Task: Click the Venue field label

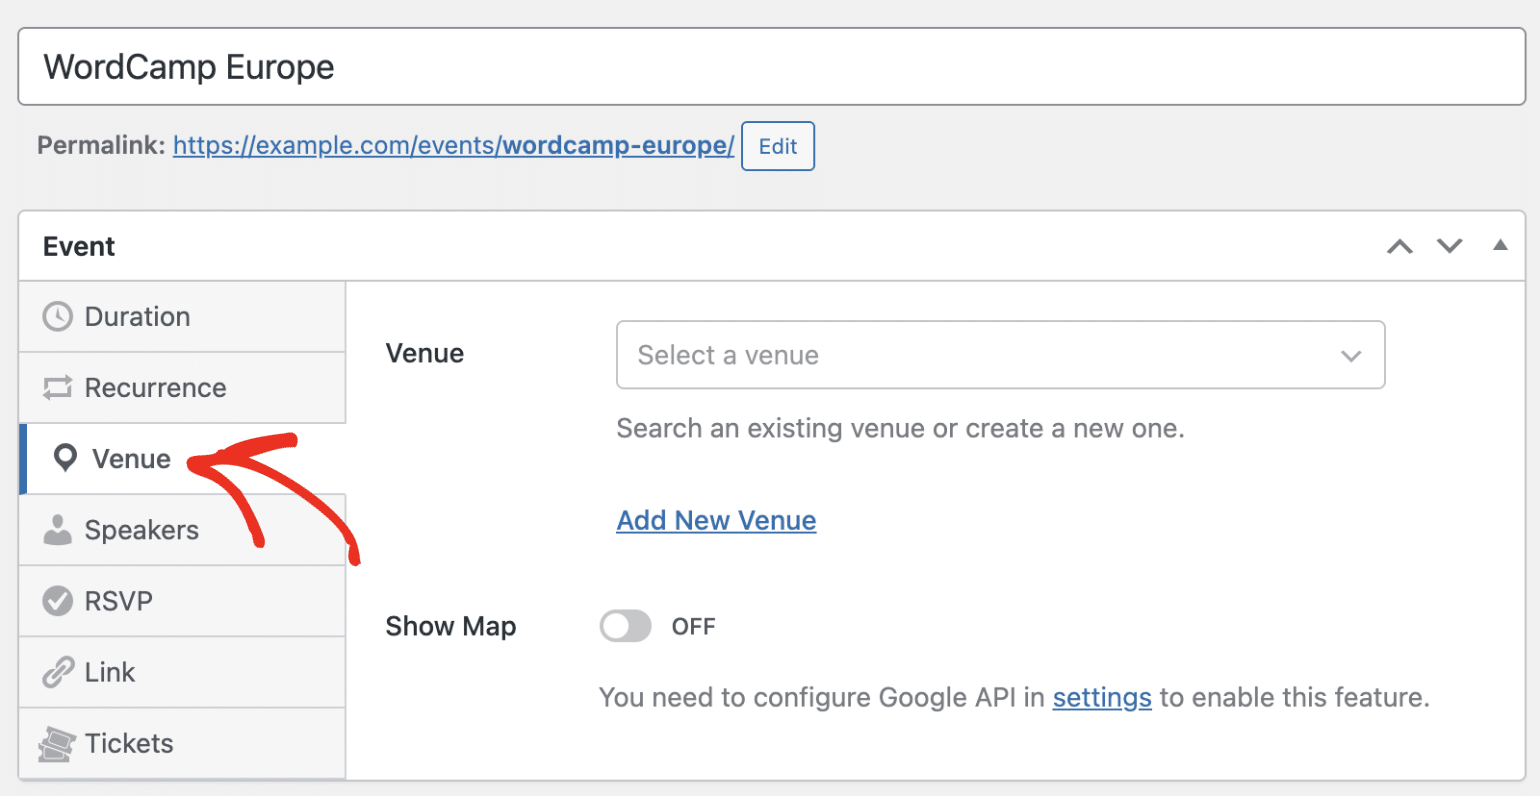Action: (x=425, y=353)
